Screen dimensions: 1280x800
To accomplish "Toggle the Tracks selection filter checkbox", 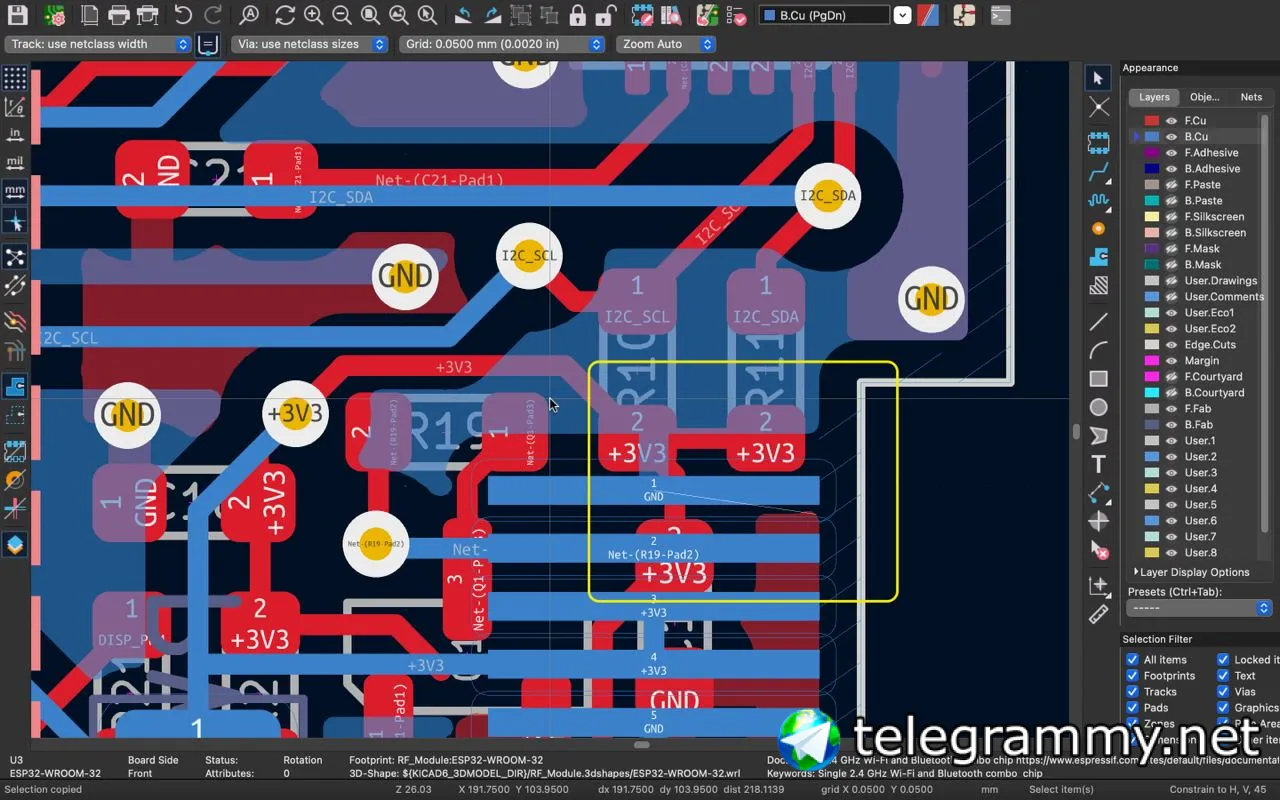I will pyautogui.click(x=1133, y=692).
